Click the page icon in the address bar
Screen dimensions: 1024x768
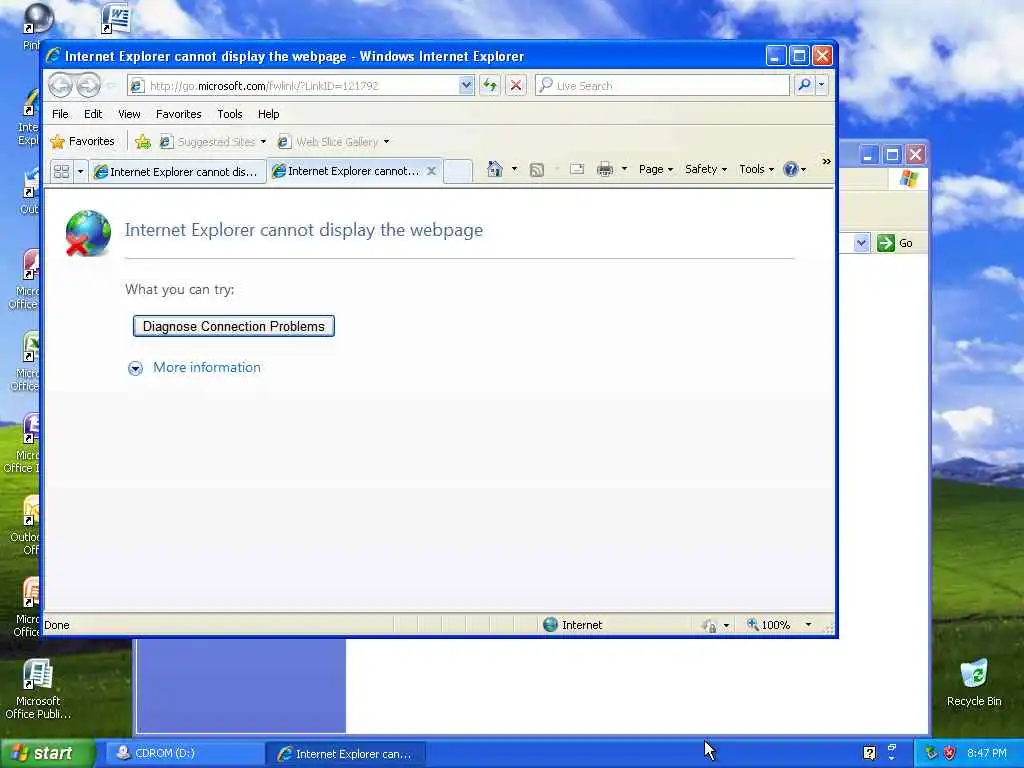tap(137, 86)
